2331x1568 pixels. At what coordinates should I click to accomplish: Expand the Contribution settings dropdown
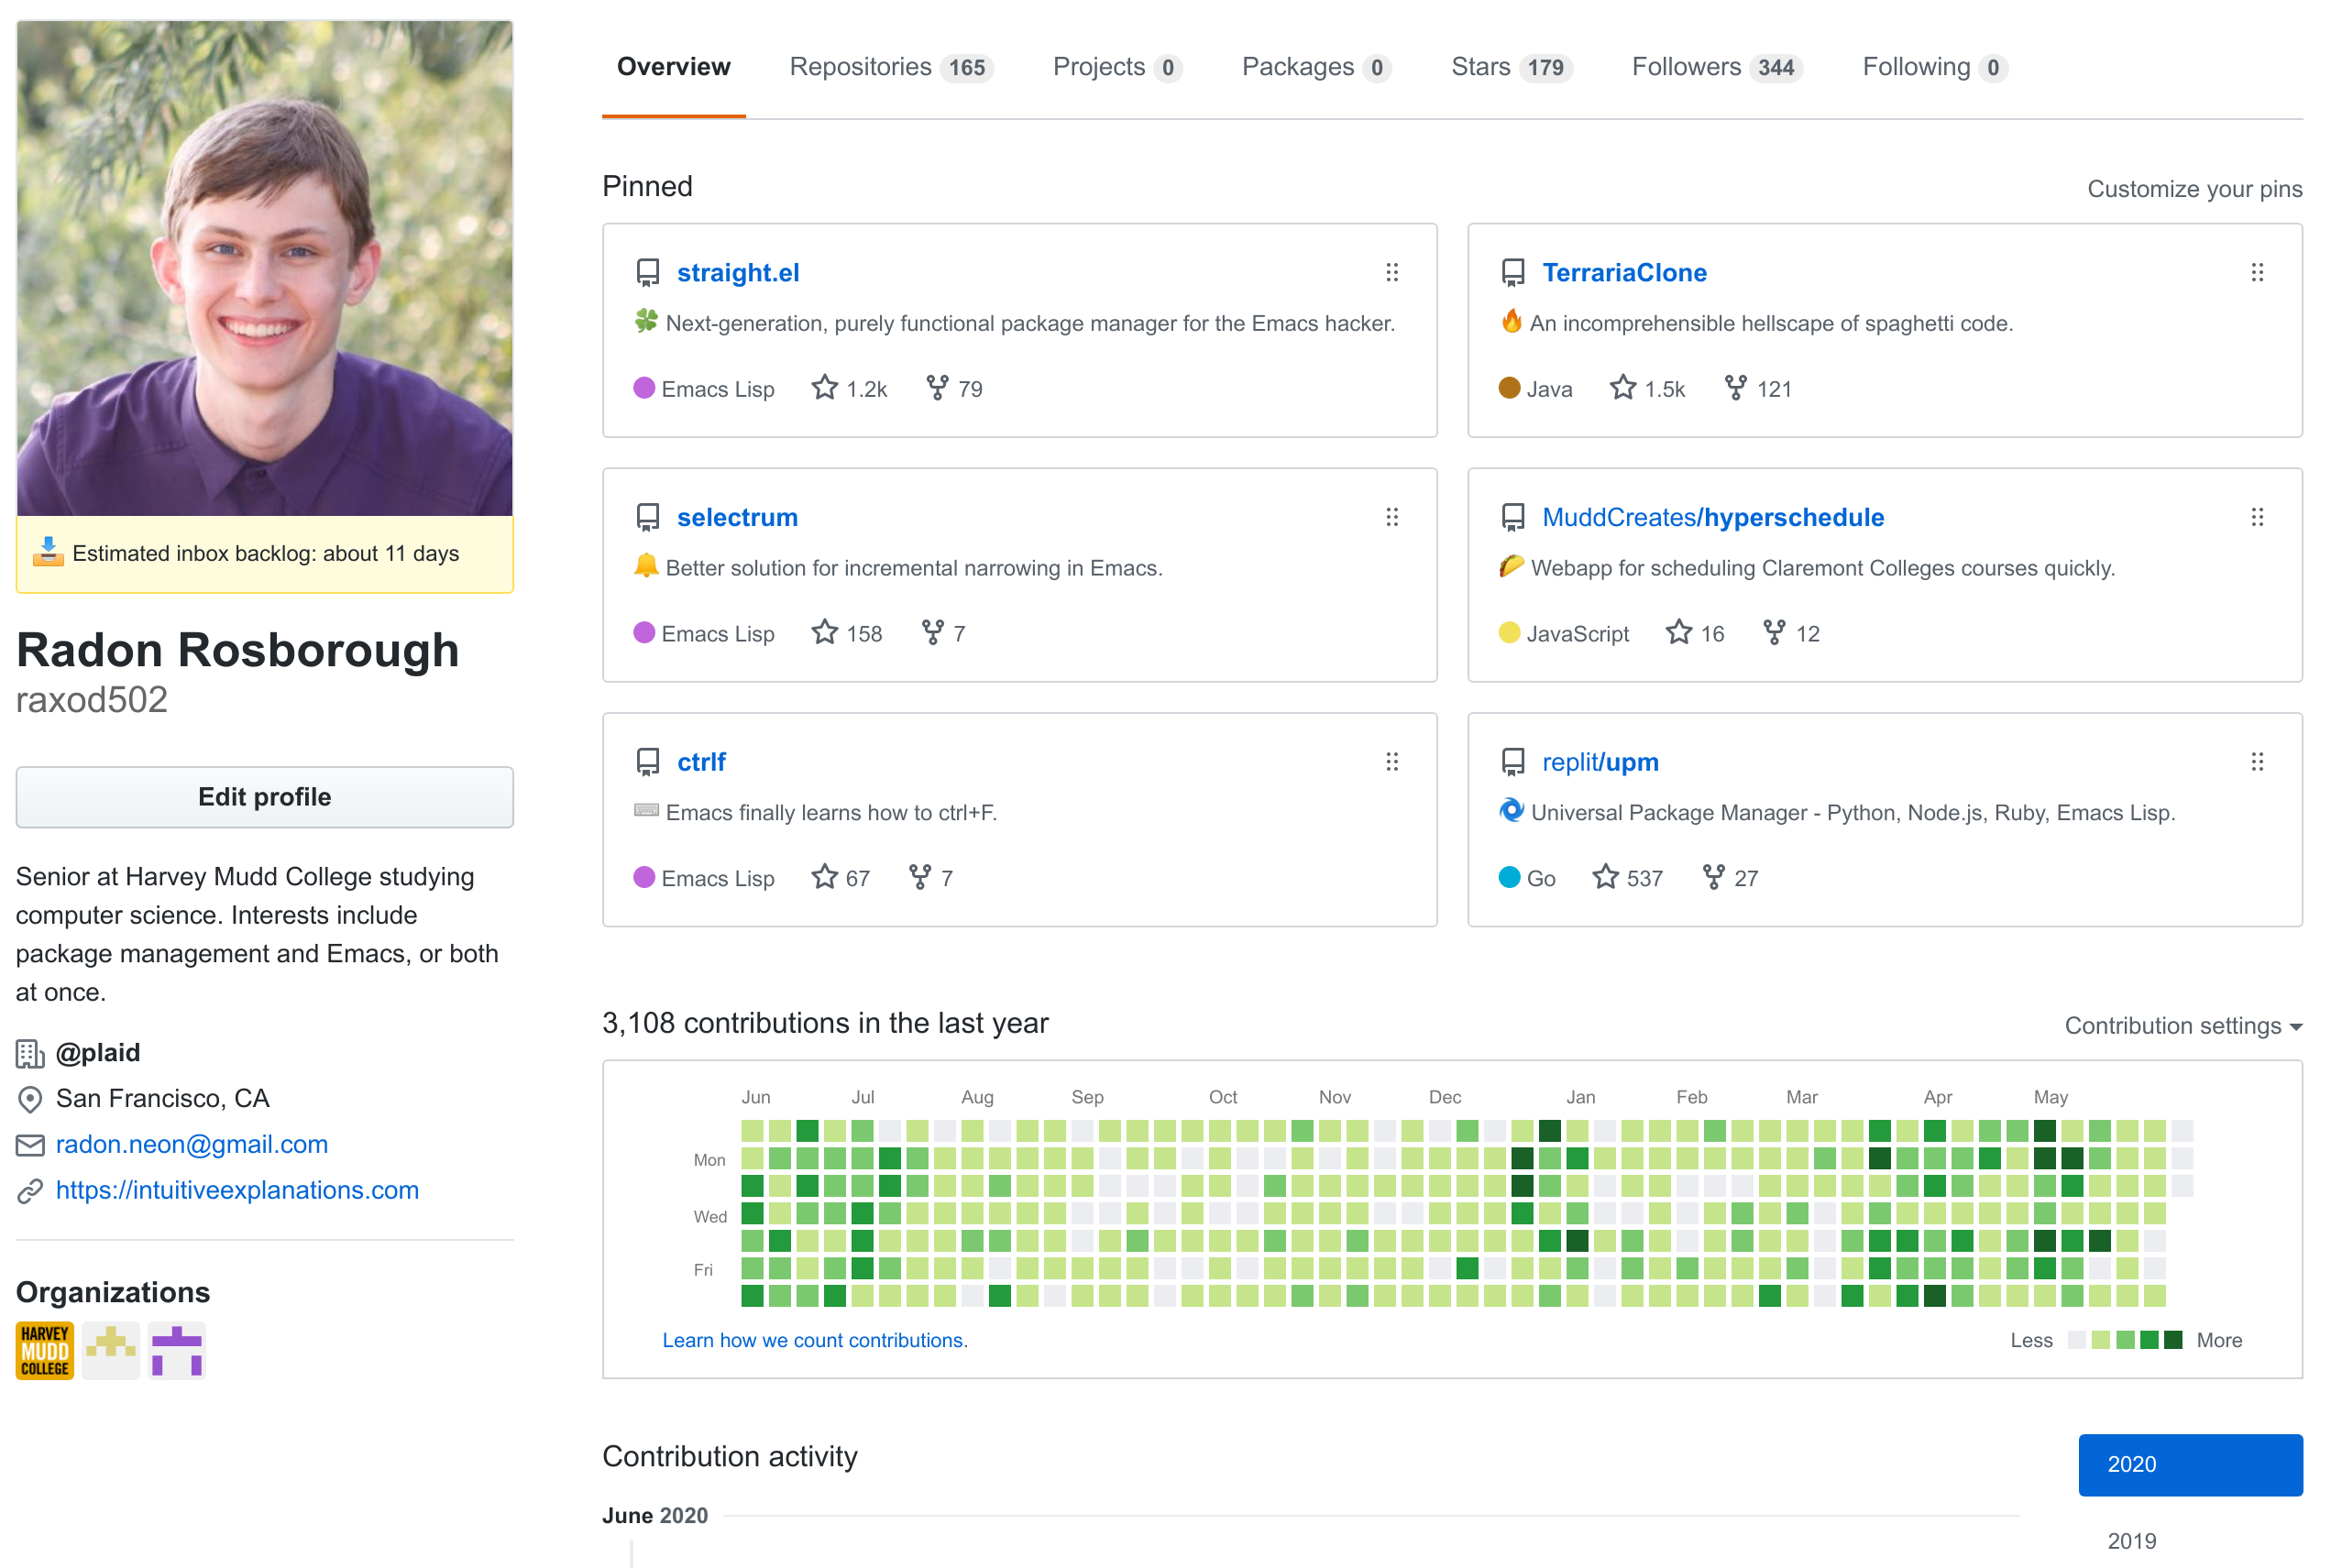coord(2182,1026)
